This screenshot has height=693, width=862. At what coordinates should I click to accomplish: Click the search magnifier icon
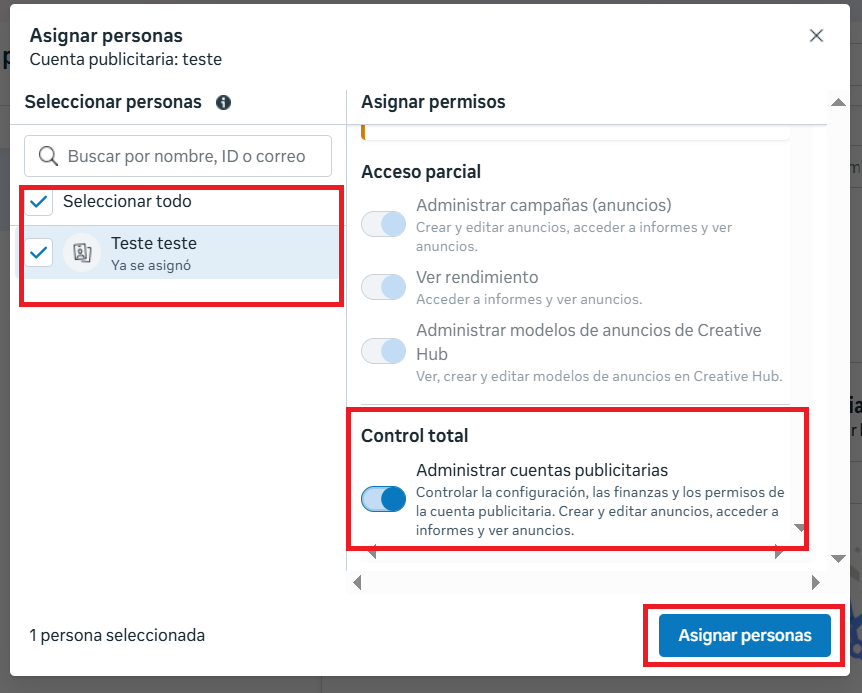(48, 156)
